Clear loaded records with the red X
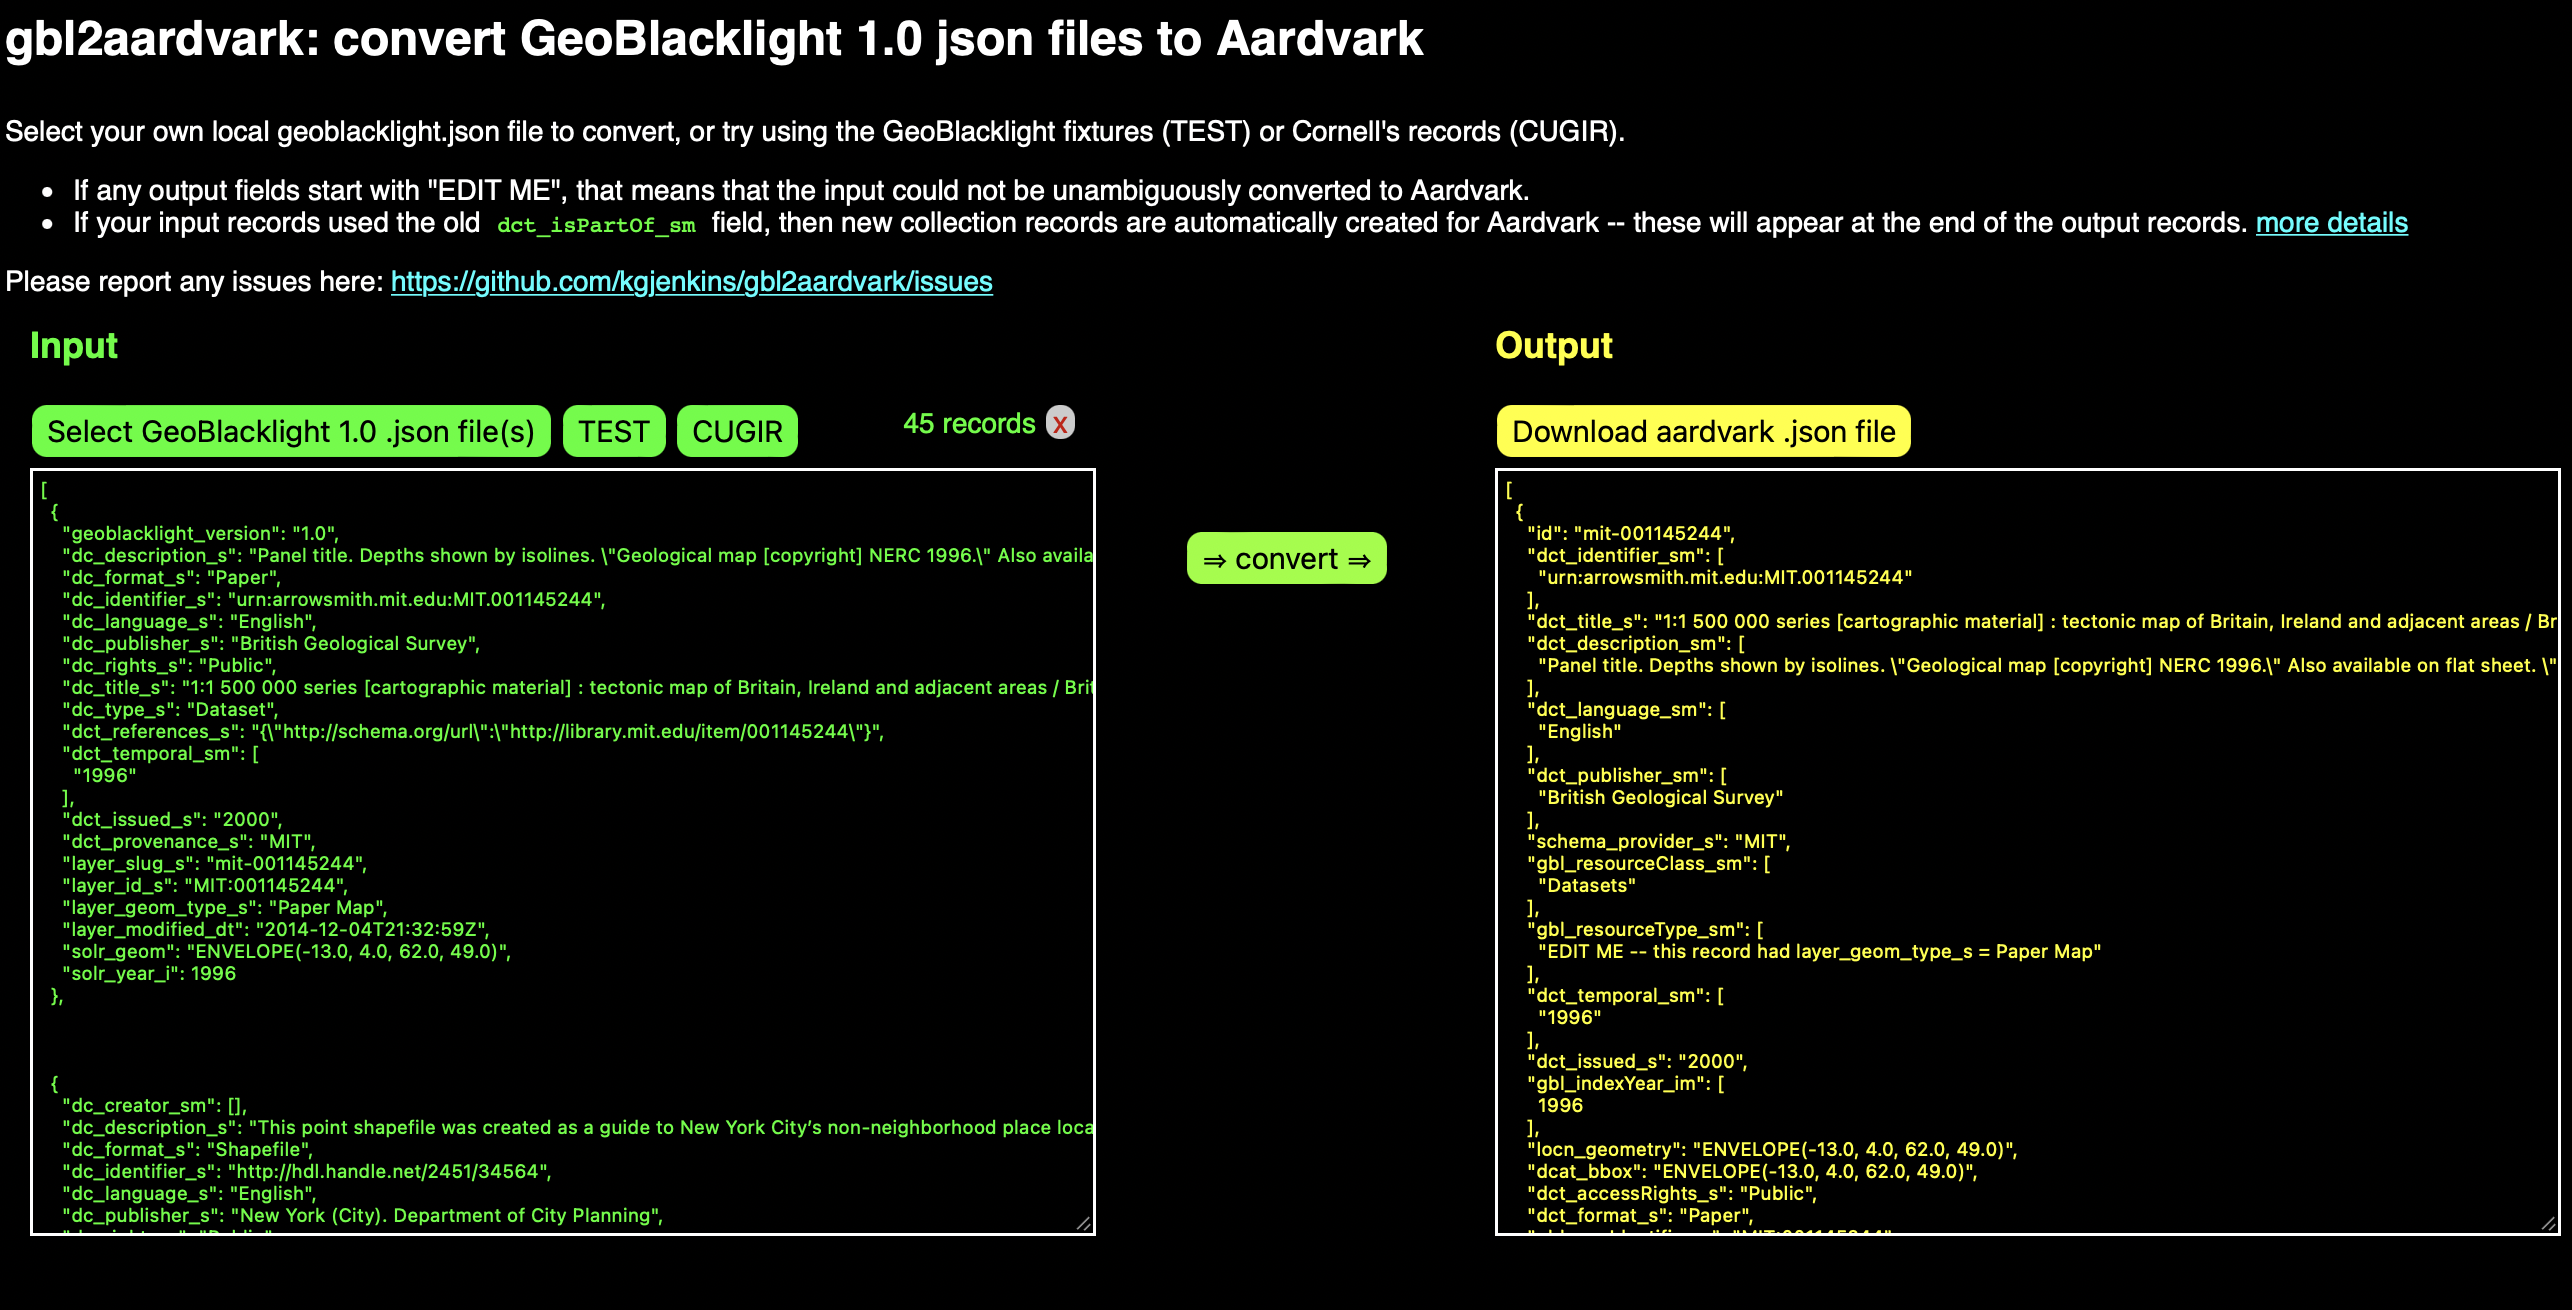 [x=1060, y=423]
